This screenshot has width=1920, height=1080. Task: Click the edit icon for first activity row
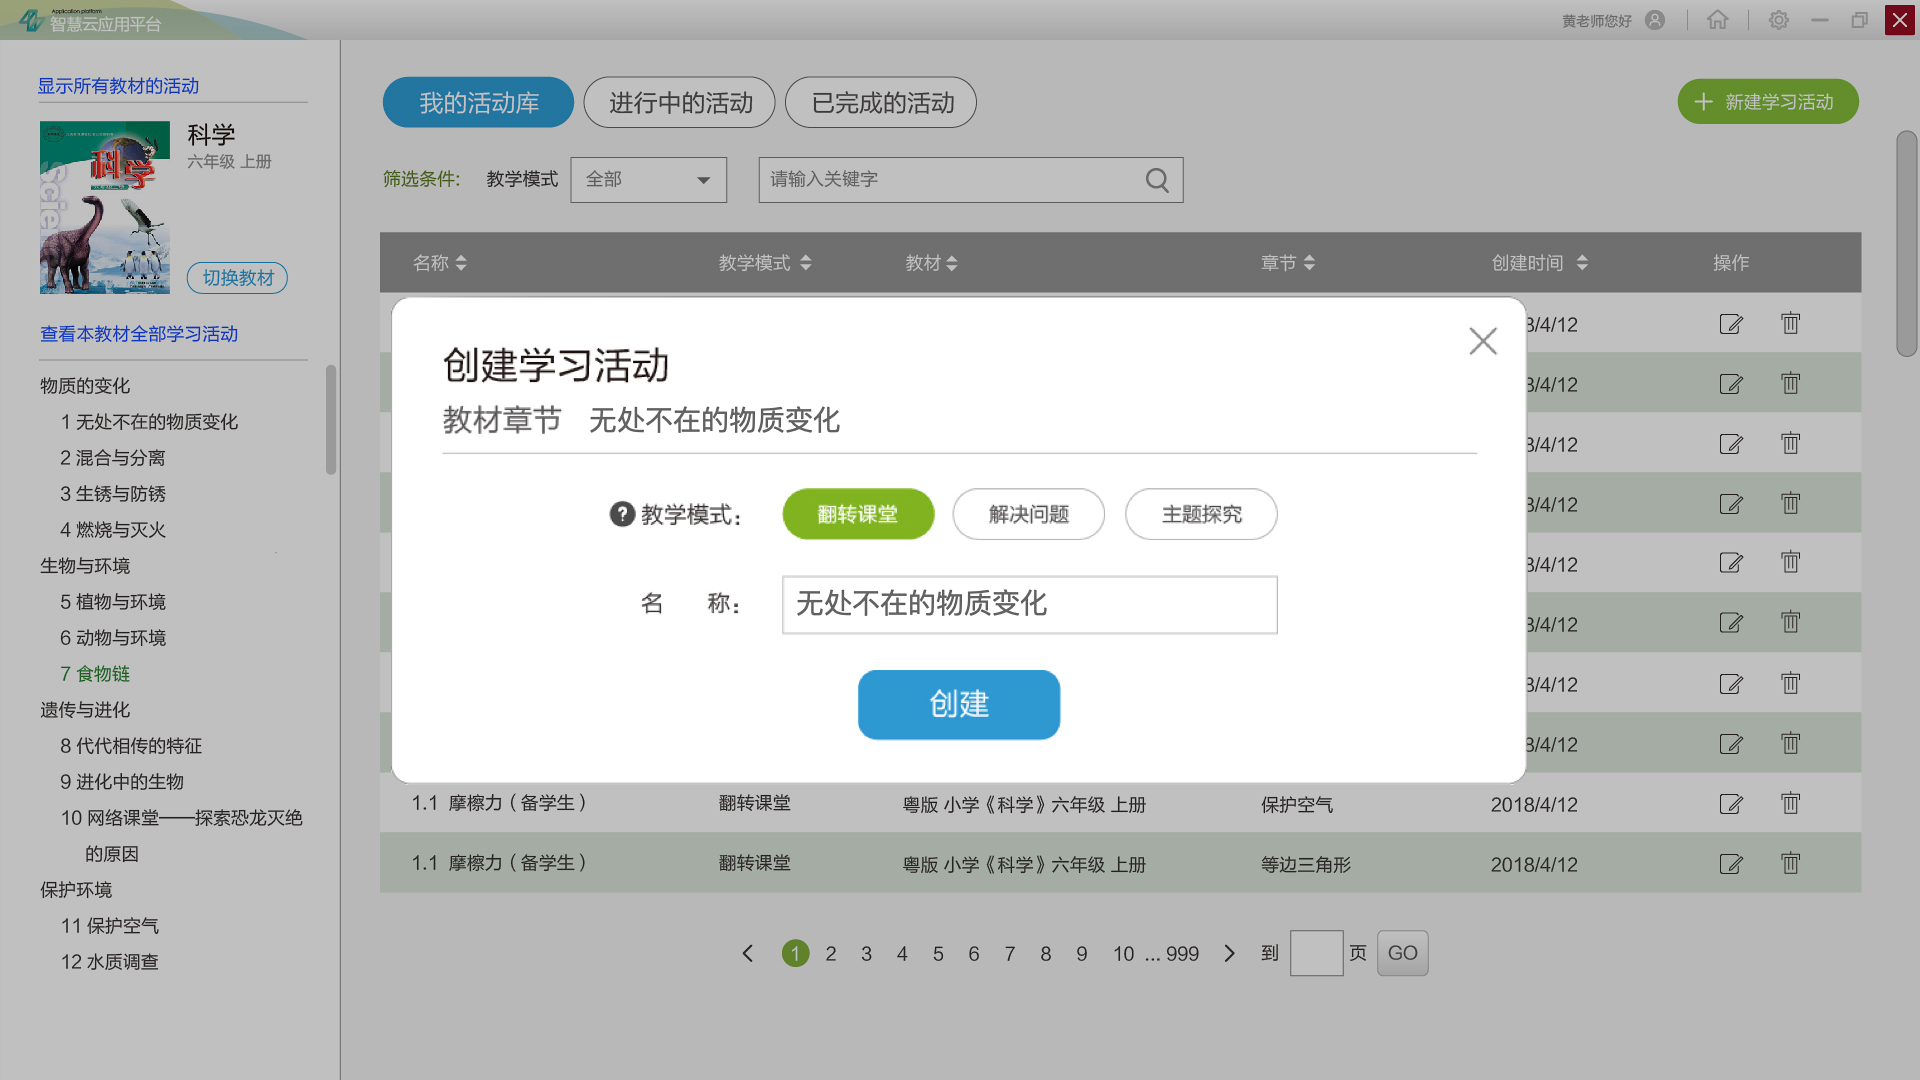click(1731, 322)
